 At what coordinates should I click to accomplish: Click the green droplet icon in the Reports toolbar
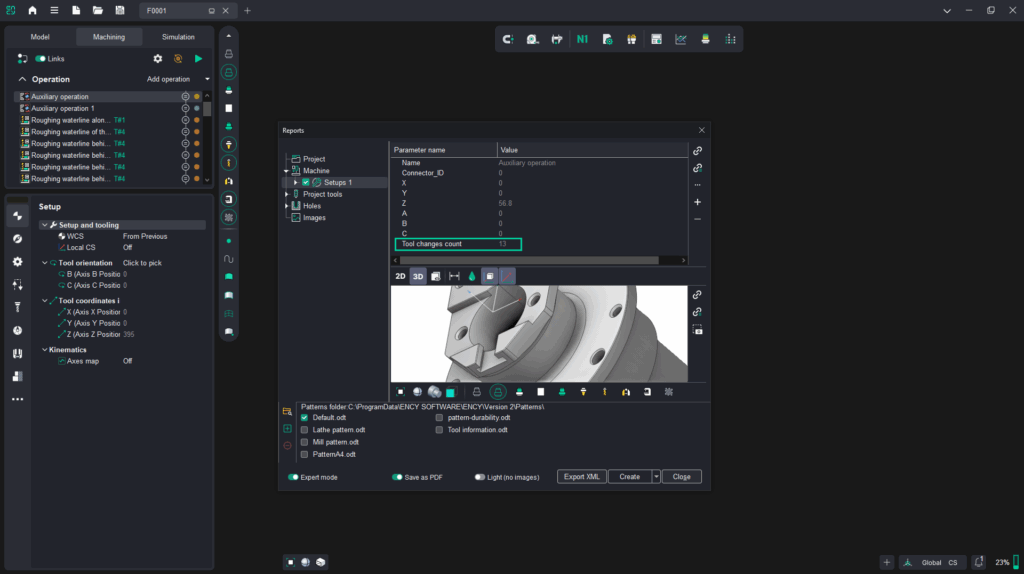click(472, 276)
